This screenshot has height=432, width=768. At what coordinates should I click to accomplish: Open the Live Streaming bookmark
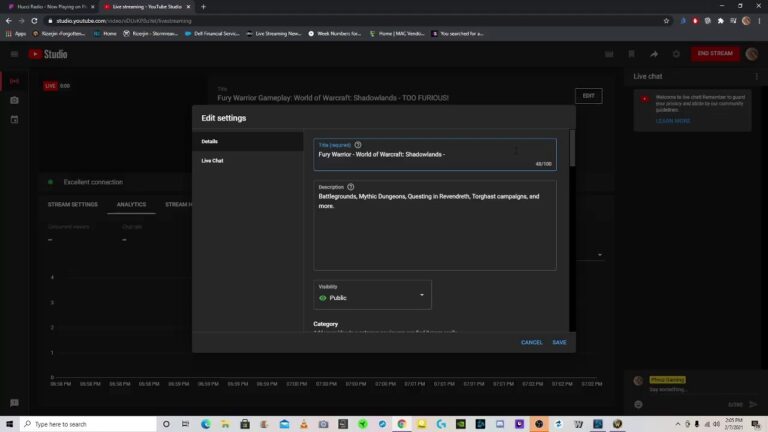273,34
